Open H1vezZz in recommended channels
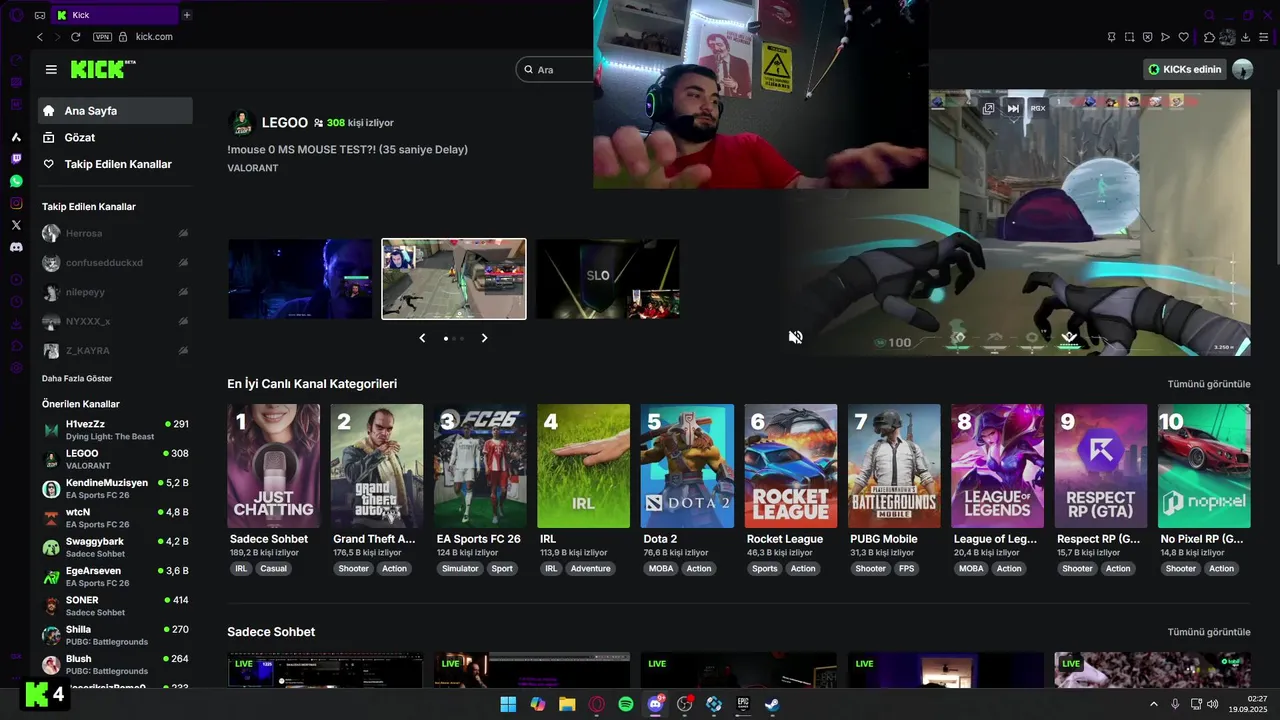This screenshot has height=720, width=1280. pos(115,430)
